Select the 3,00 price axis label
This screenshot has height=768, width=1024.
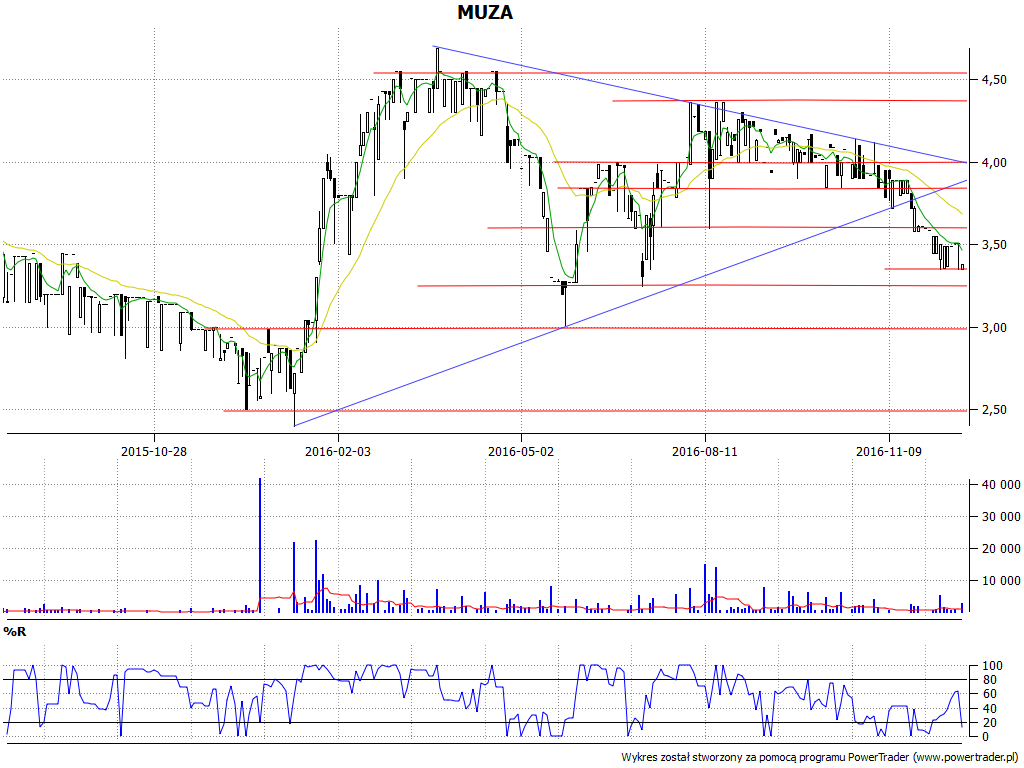point(993,328)
